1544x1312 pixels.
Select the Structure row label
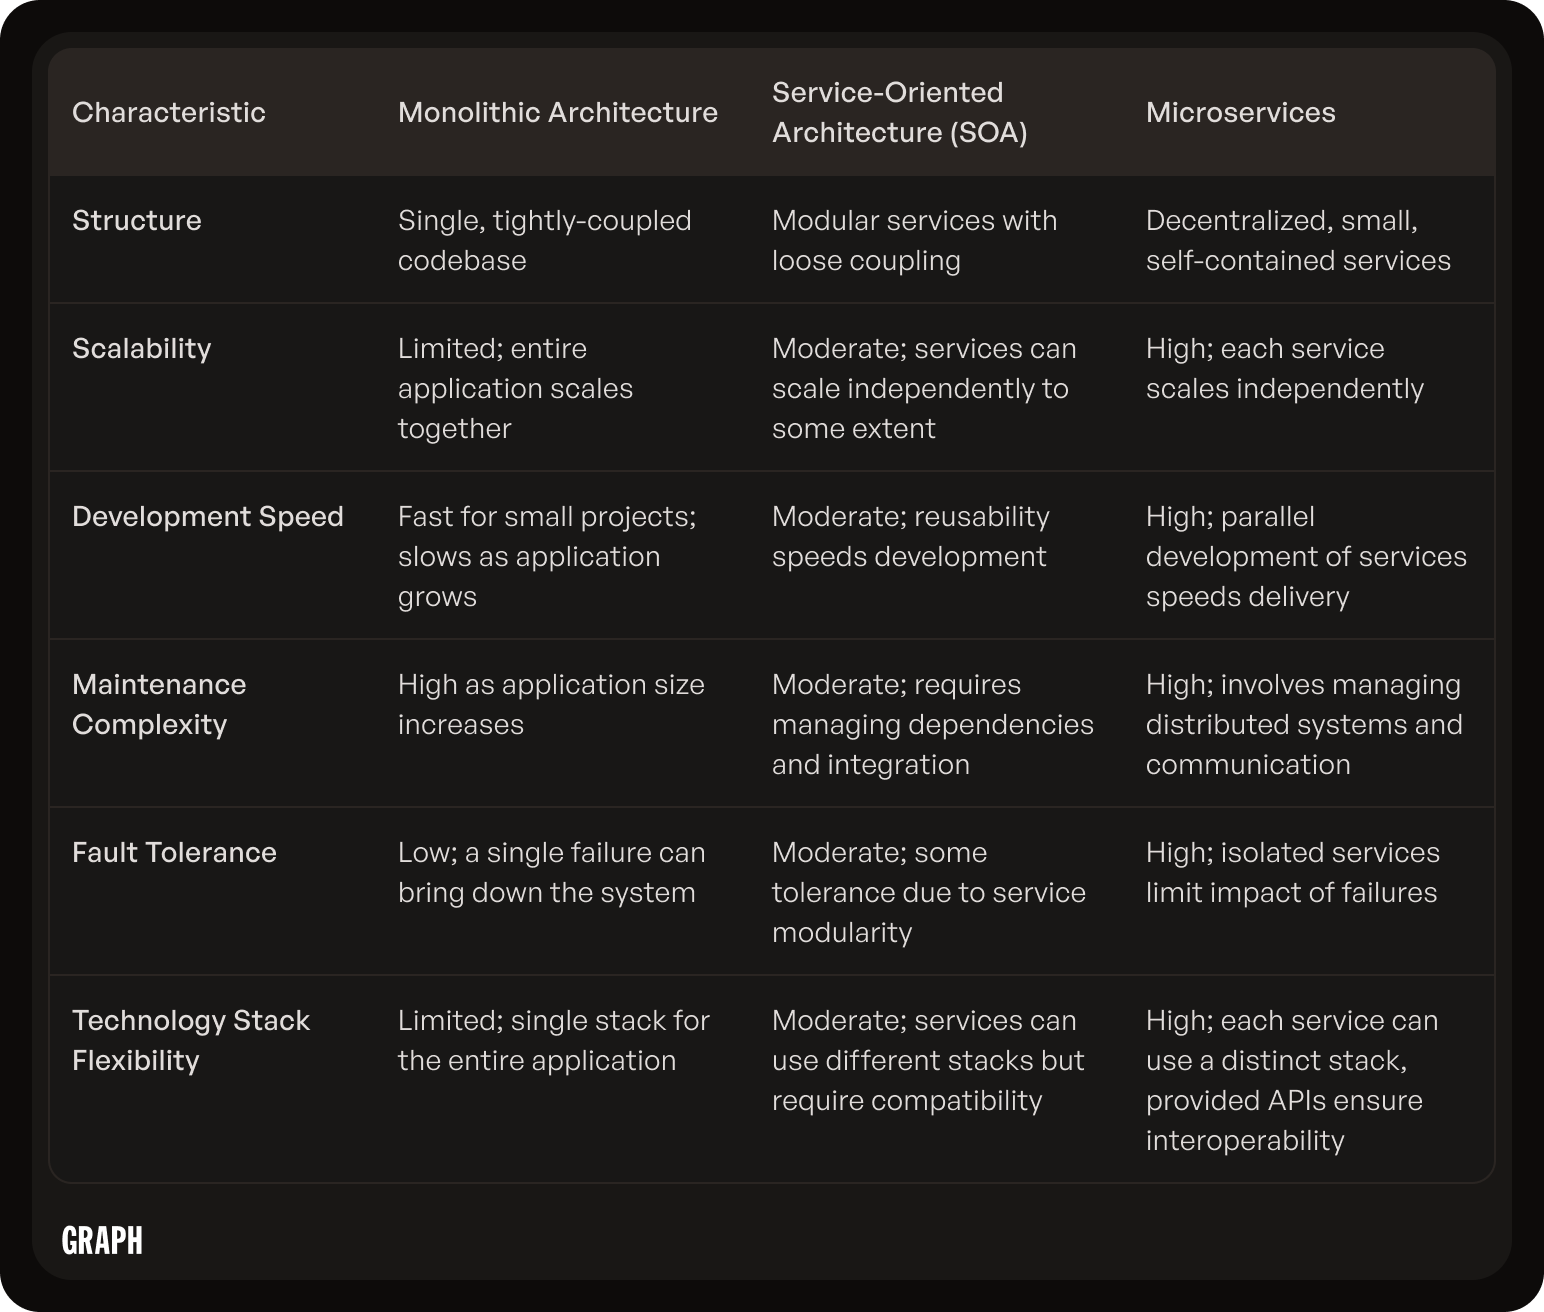(x=137, y=220)
